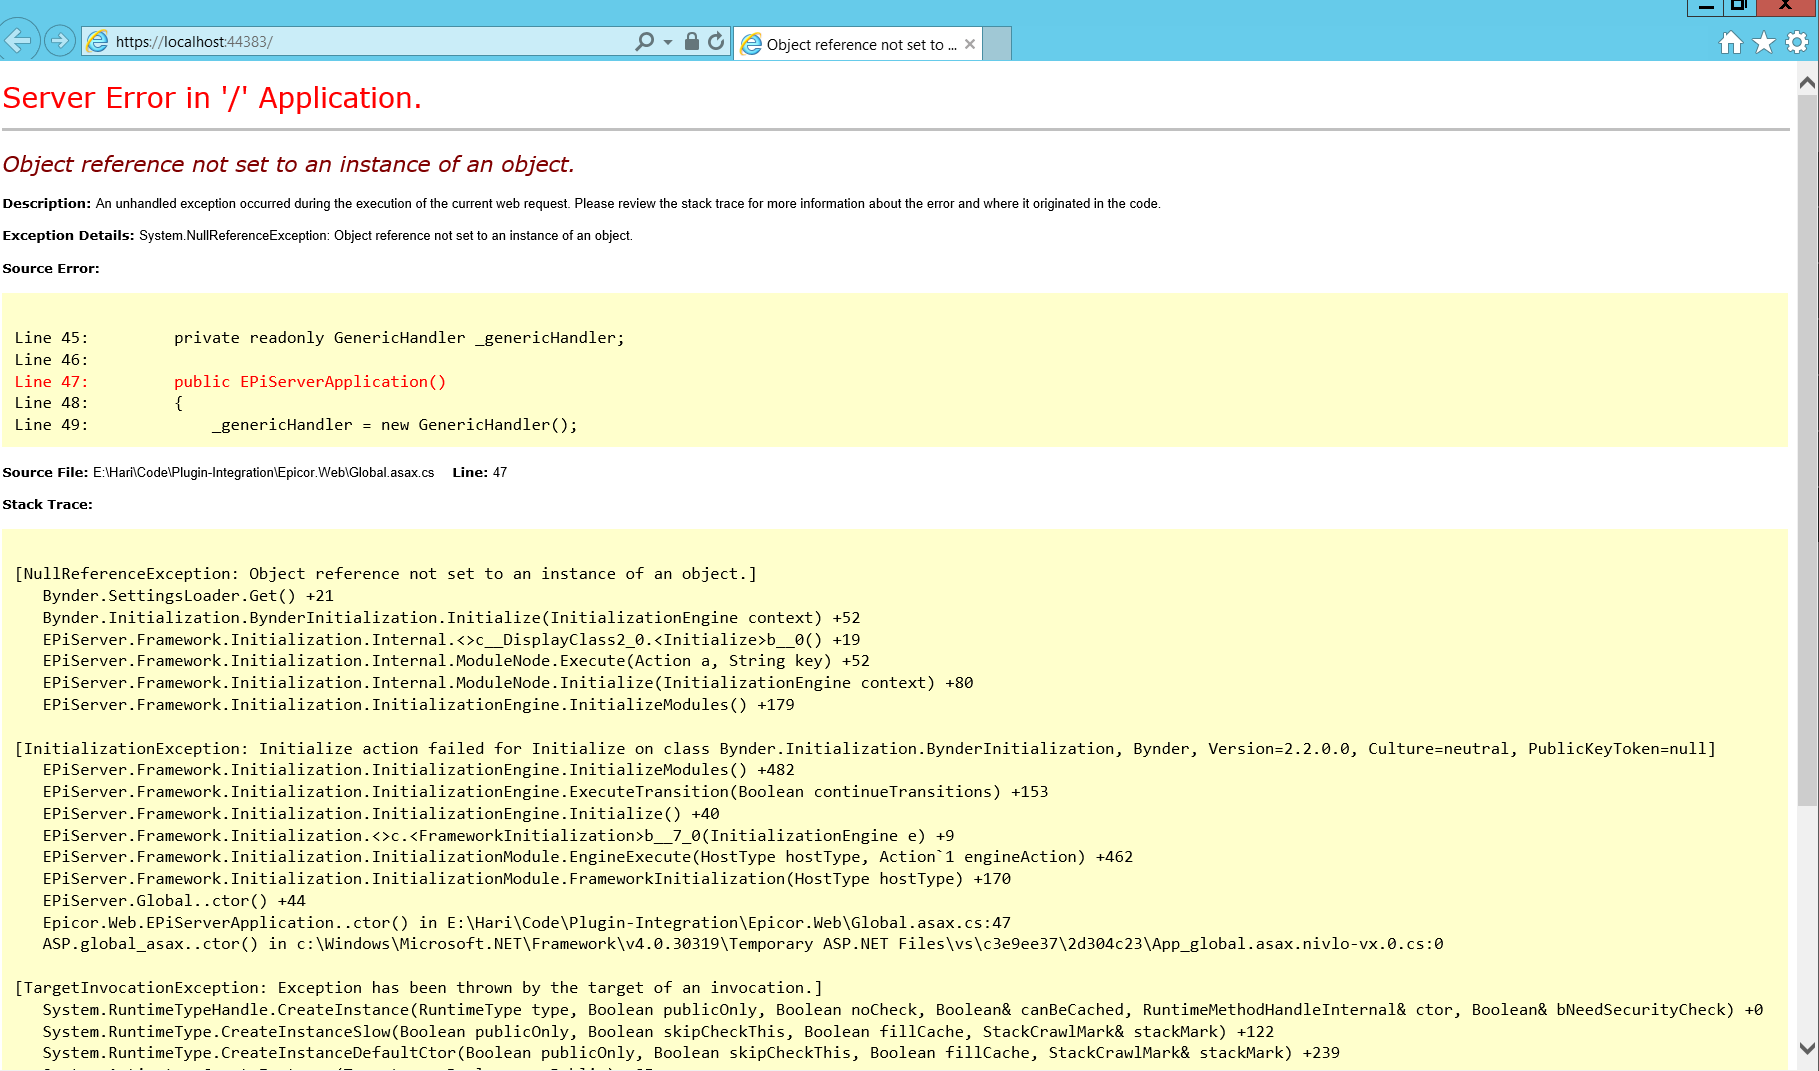Refresh the page with the reload icon
The image size is (1819, 1071).
716,41
